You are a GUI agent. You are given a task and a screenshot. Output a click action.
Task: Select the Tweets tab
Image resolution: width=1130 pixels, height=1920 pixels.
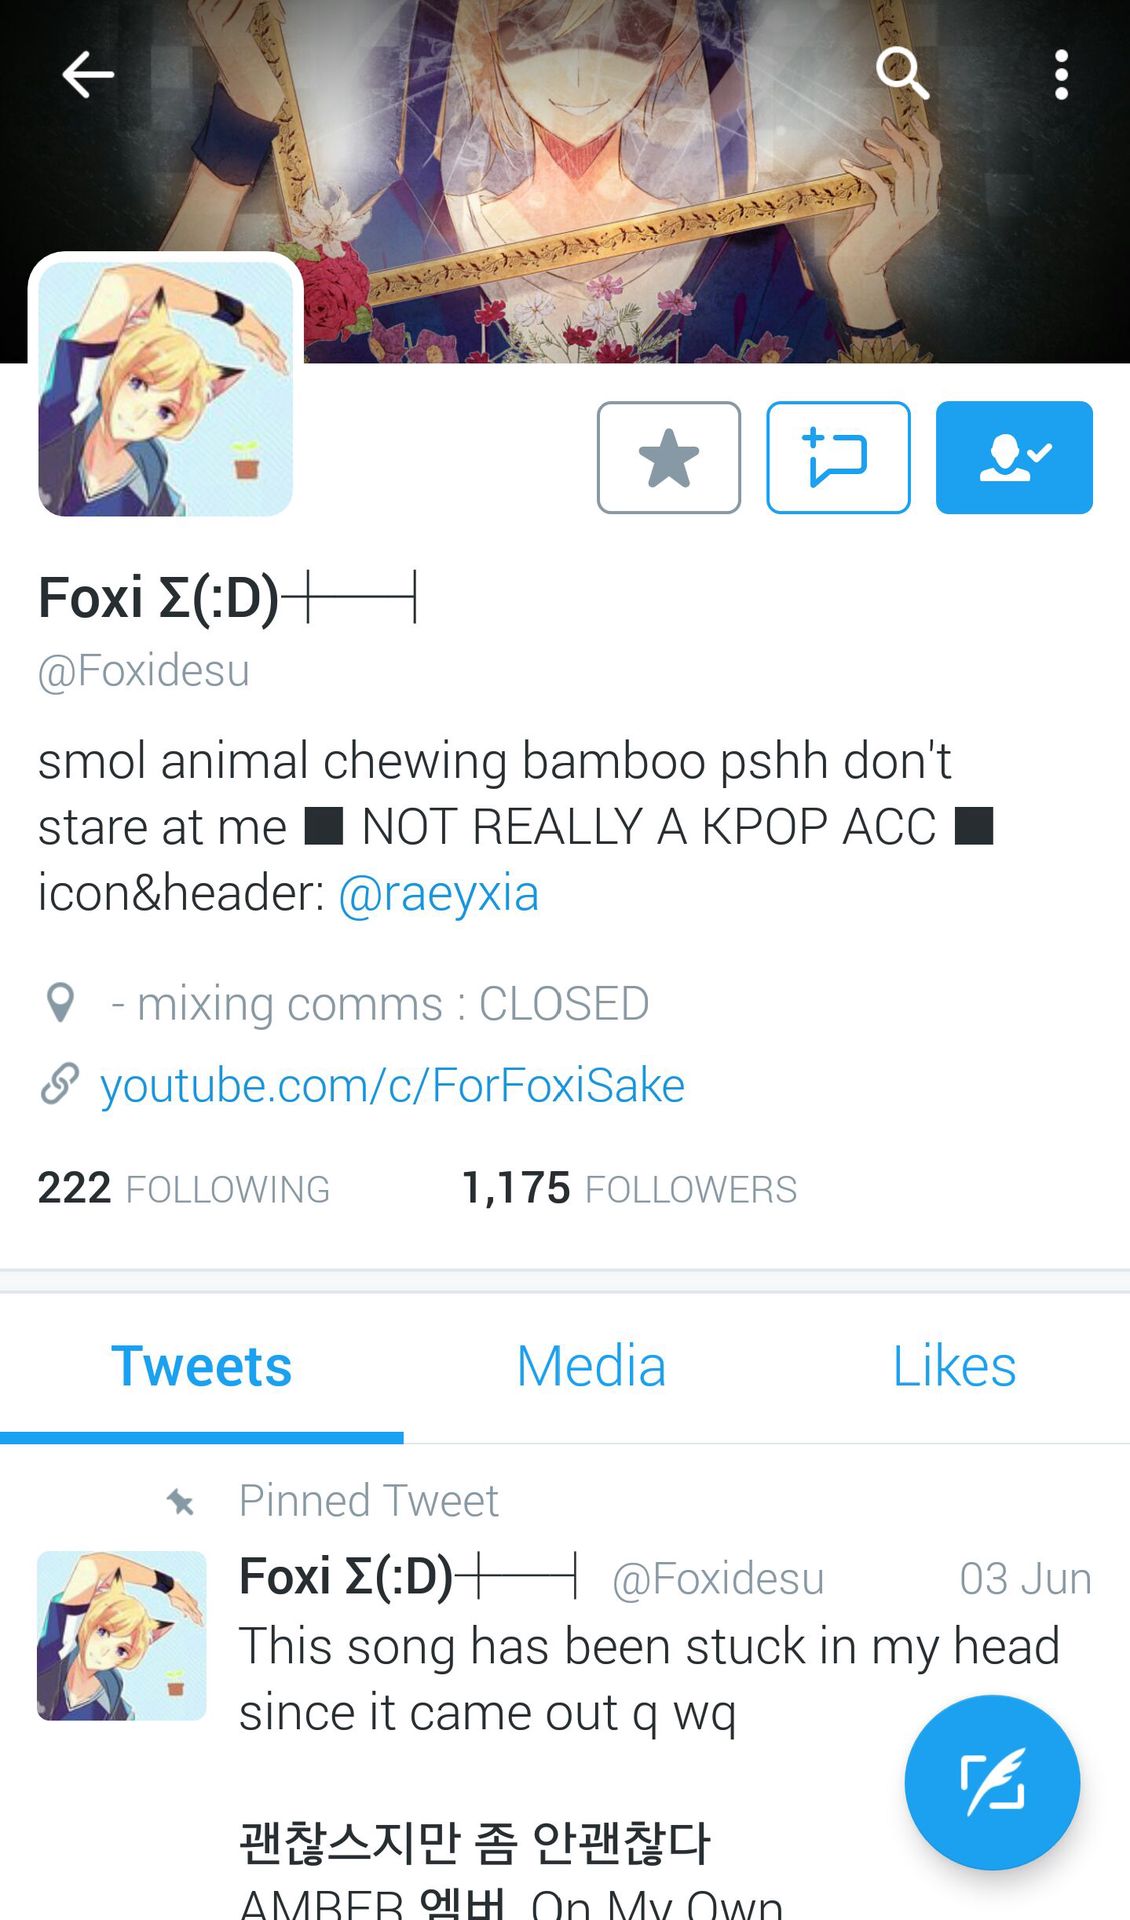pyautogui.click(x=201, y=1367)
